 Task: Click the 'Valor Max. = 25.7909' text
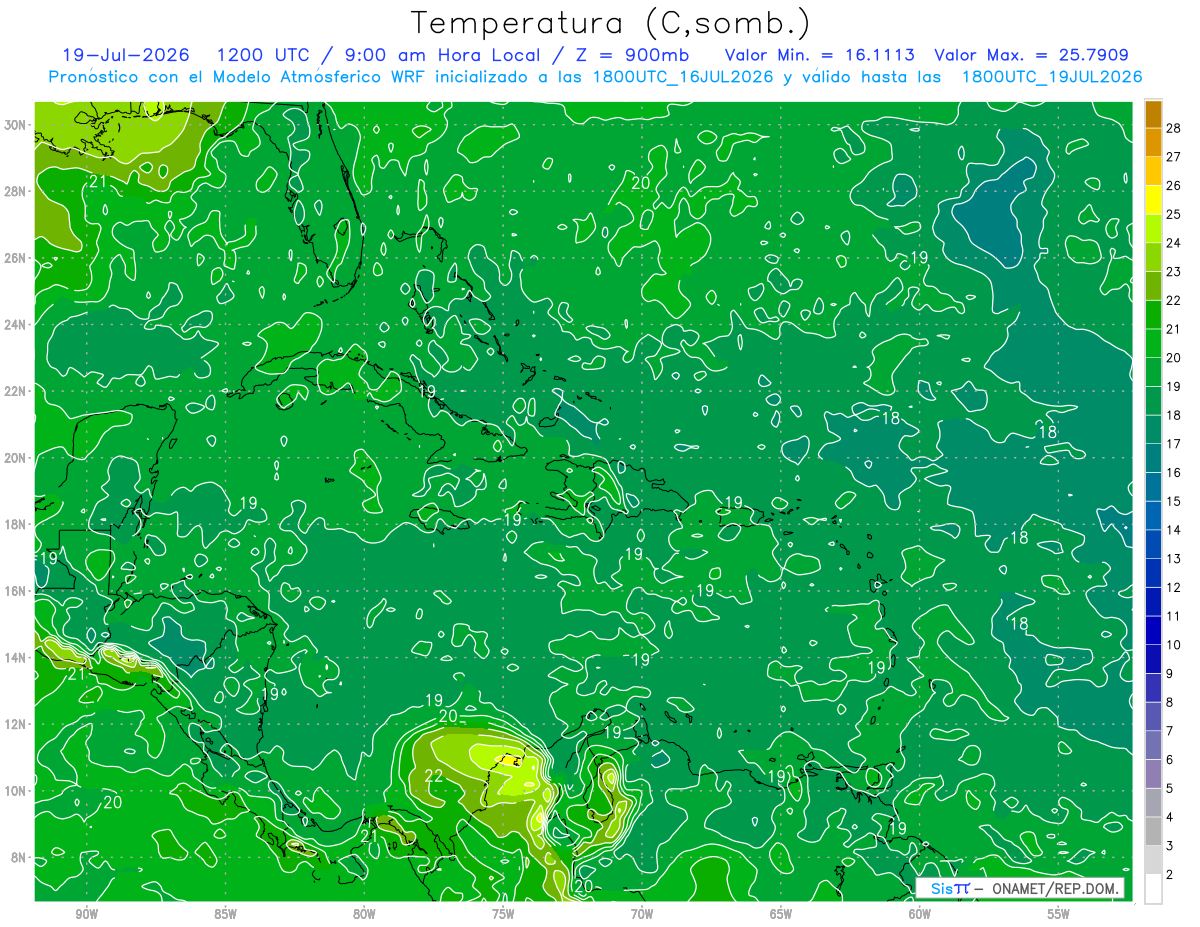[x=1032, y=55]
